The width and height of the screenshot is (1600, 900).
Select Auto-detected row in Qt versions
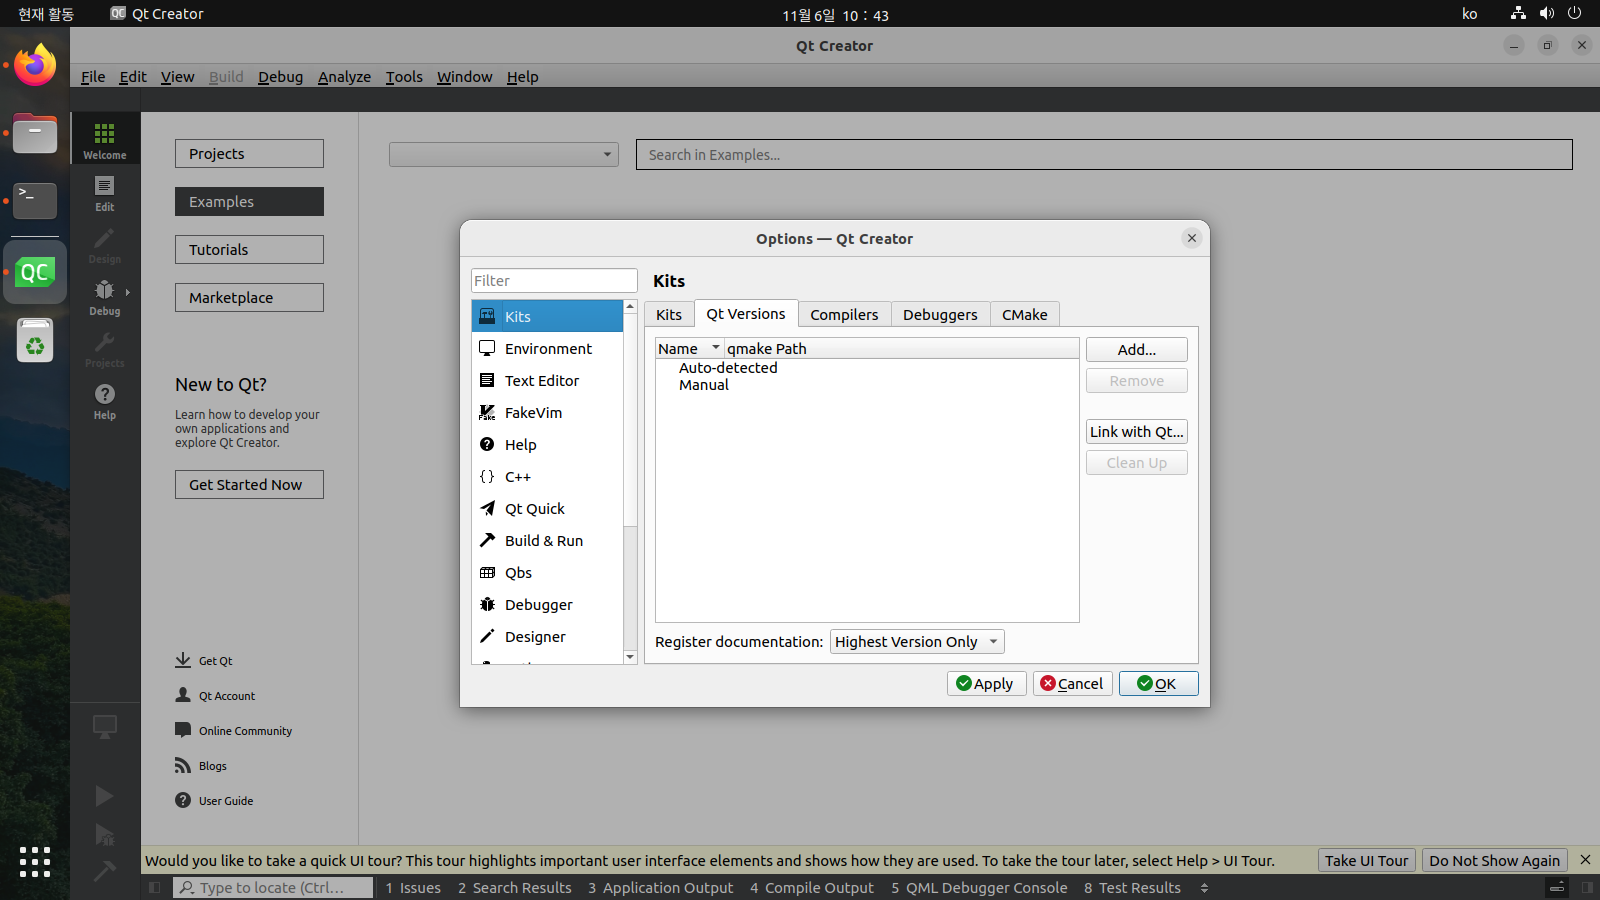click(728, 367)
